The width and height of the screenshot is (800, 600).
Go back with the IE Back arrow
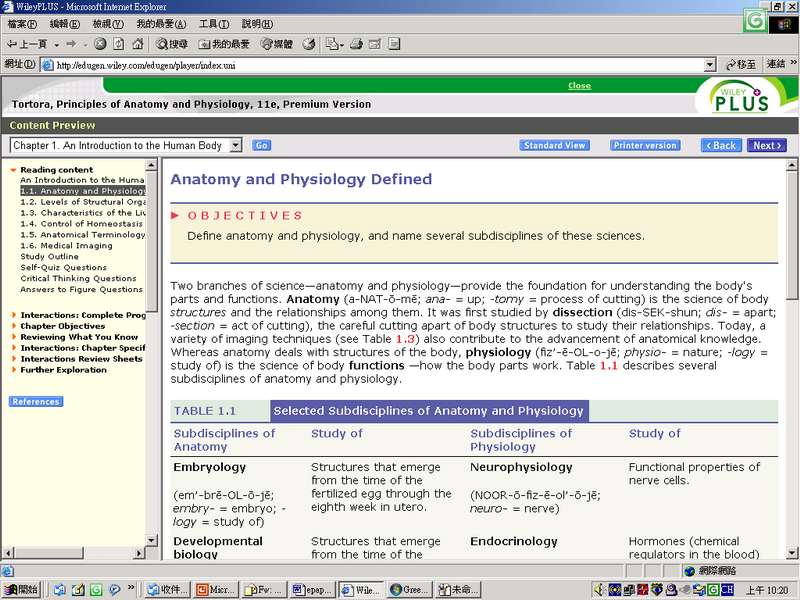click(x=26, y=44)
